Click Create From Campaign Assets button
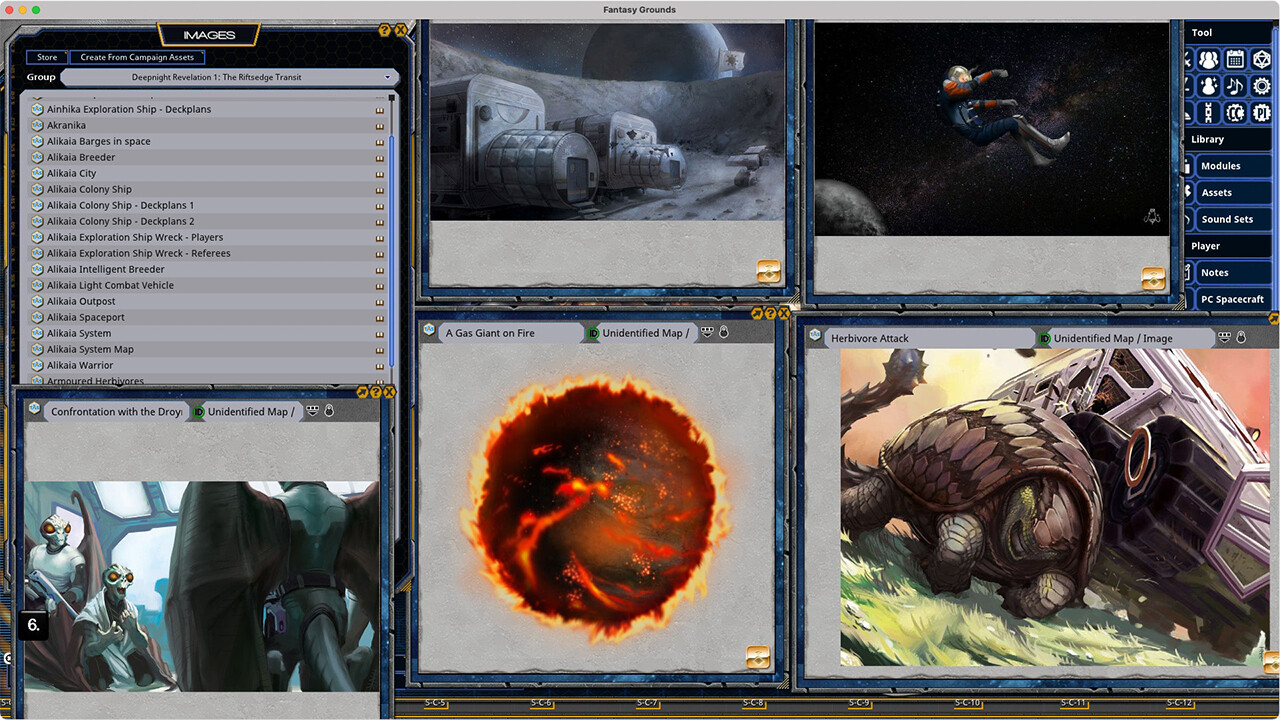This screenshot has width=1280, height=720. pyautogui.click(x=137, y=57)
